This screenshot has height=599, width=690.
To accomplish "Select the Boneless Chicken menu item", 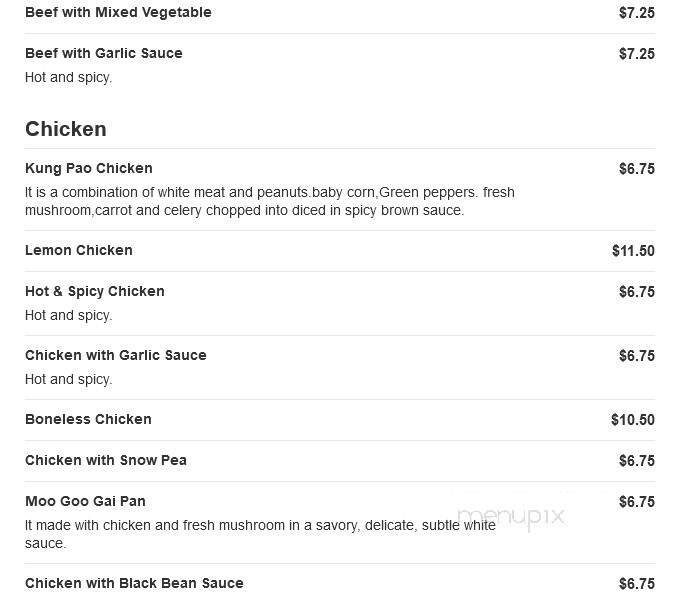I will coord(88,419).
